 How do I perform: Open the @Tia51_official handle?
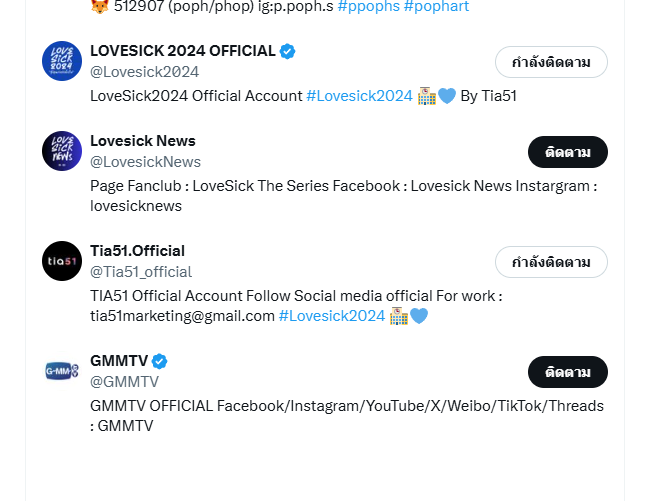(x=141, y=272)
